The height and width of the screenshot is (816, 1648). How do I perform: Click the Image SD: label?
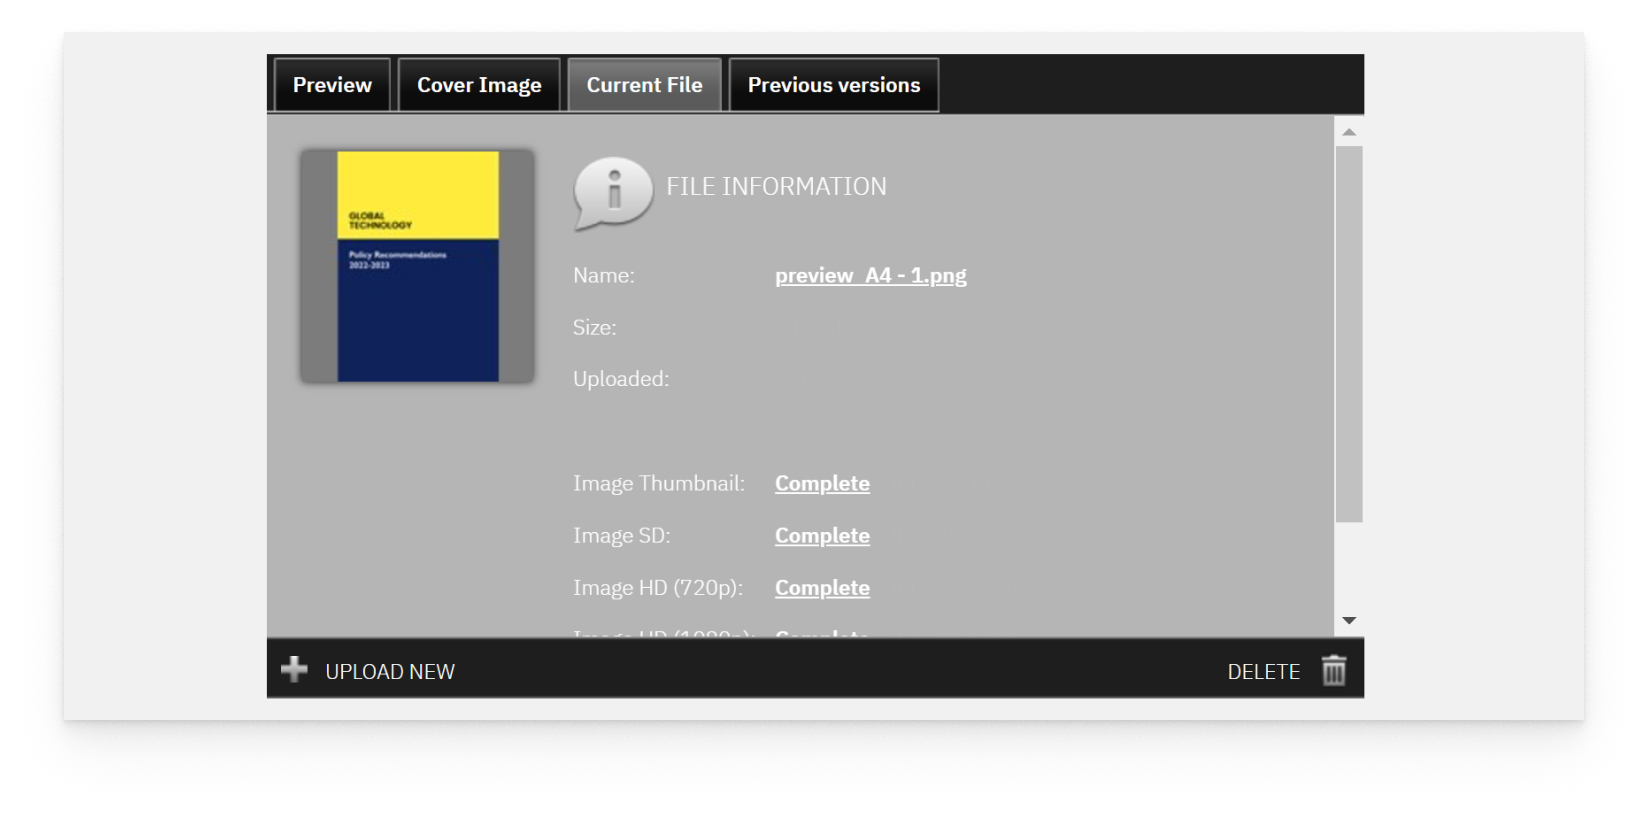(x=622, y=535)
